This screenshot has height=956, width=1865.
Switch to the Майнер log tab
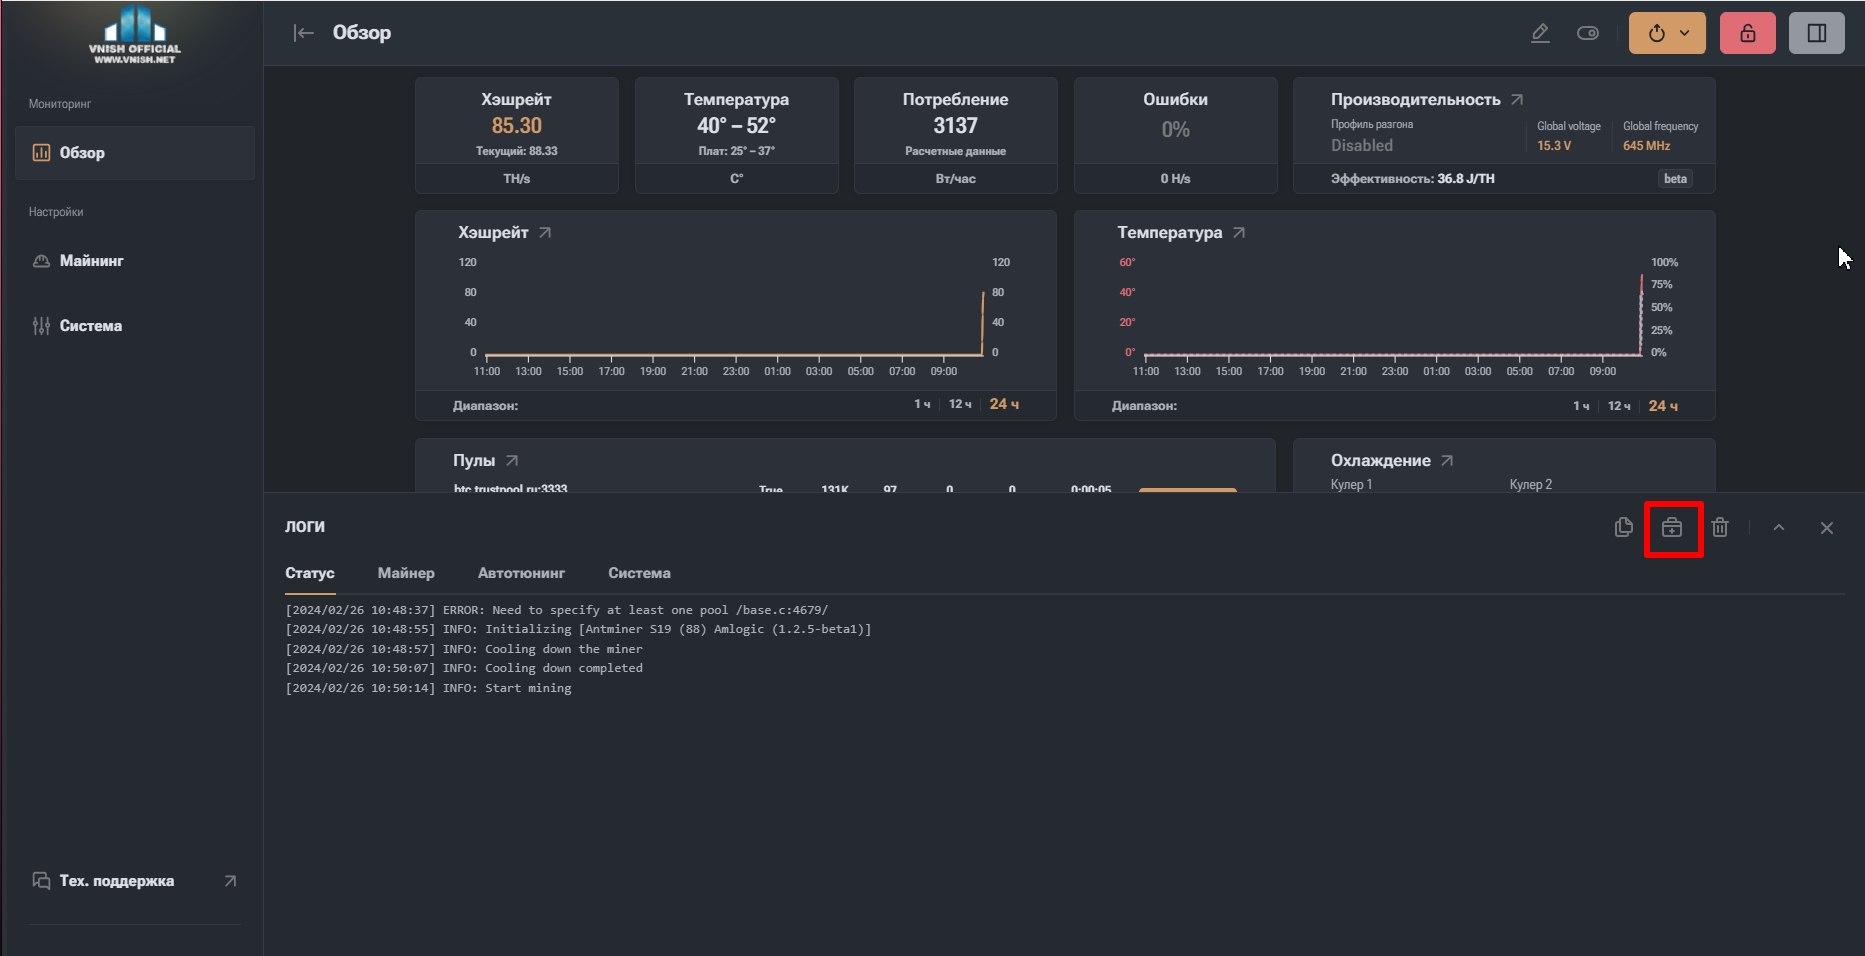point(406,573)
